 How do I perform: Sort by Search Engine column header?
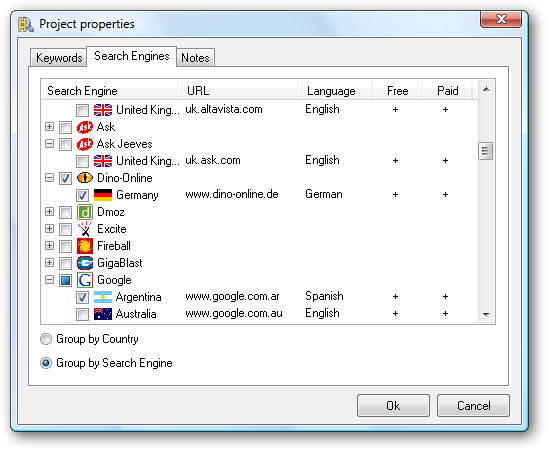click(112, 91)
